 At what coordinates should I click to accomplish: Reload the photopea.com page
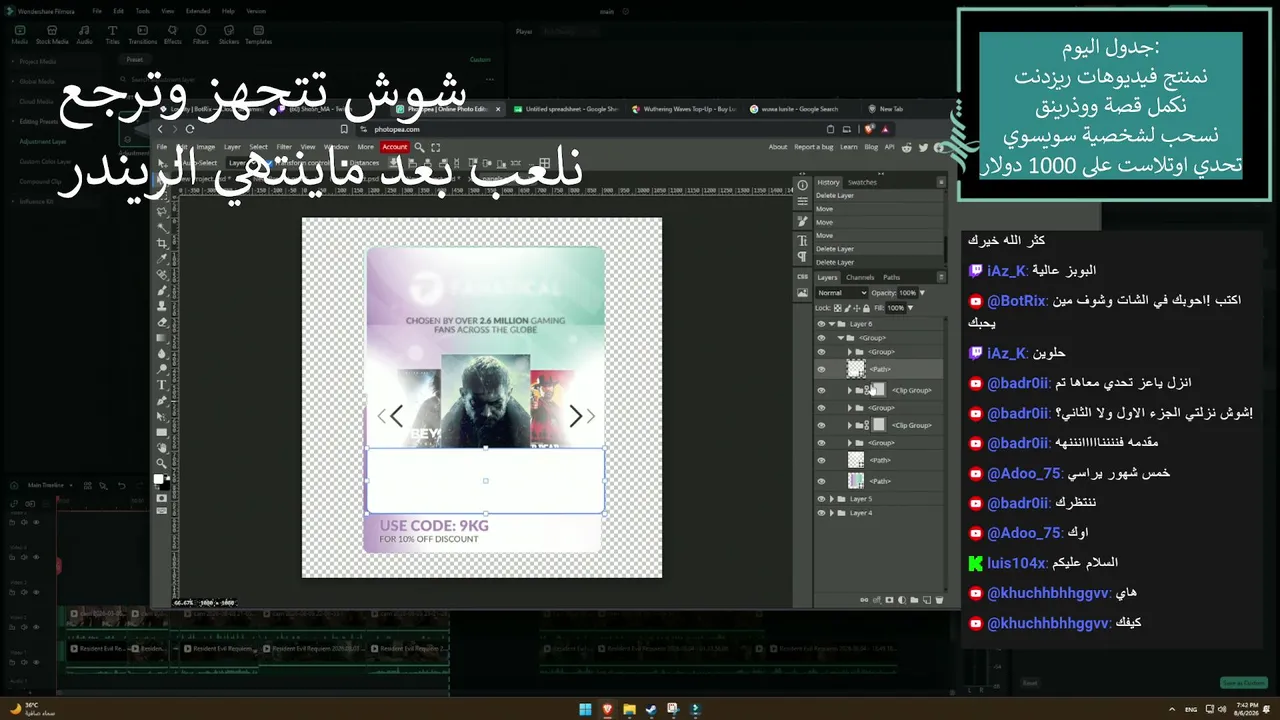click(190, 129)
